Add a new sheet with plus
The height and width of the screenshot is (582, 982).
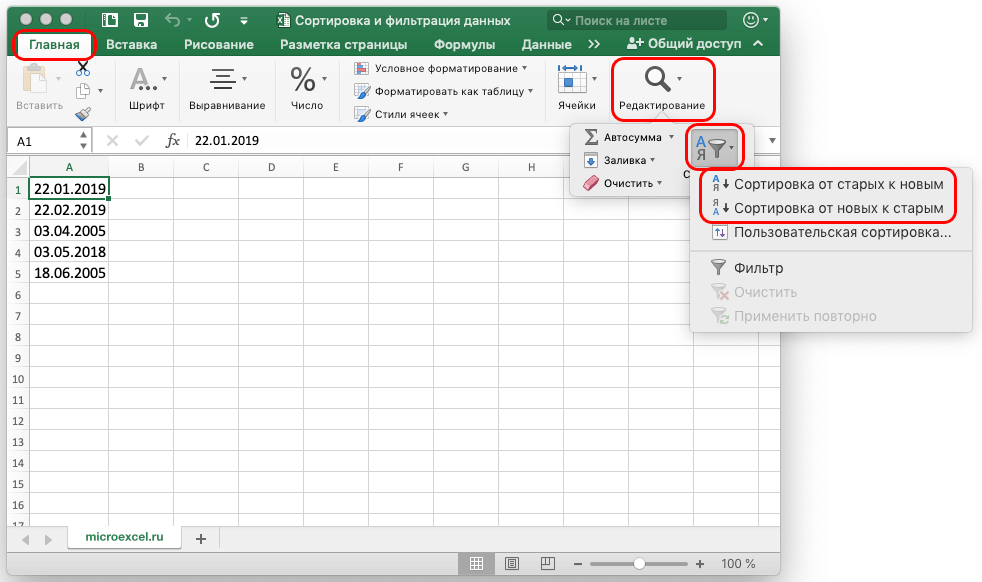[200, 539]
